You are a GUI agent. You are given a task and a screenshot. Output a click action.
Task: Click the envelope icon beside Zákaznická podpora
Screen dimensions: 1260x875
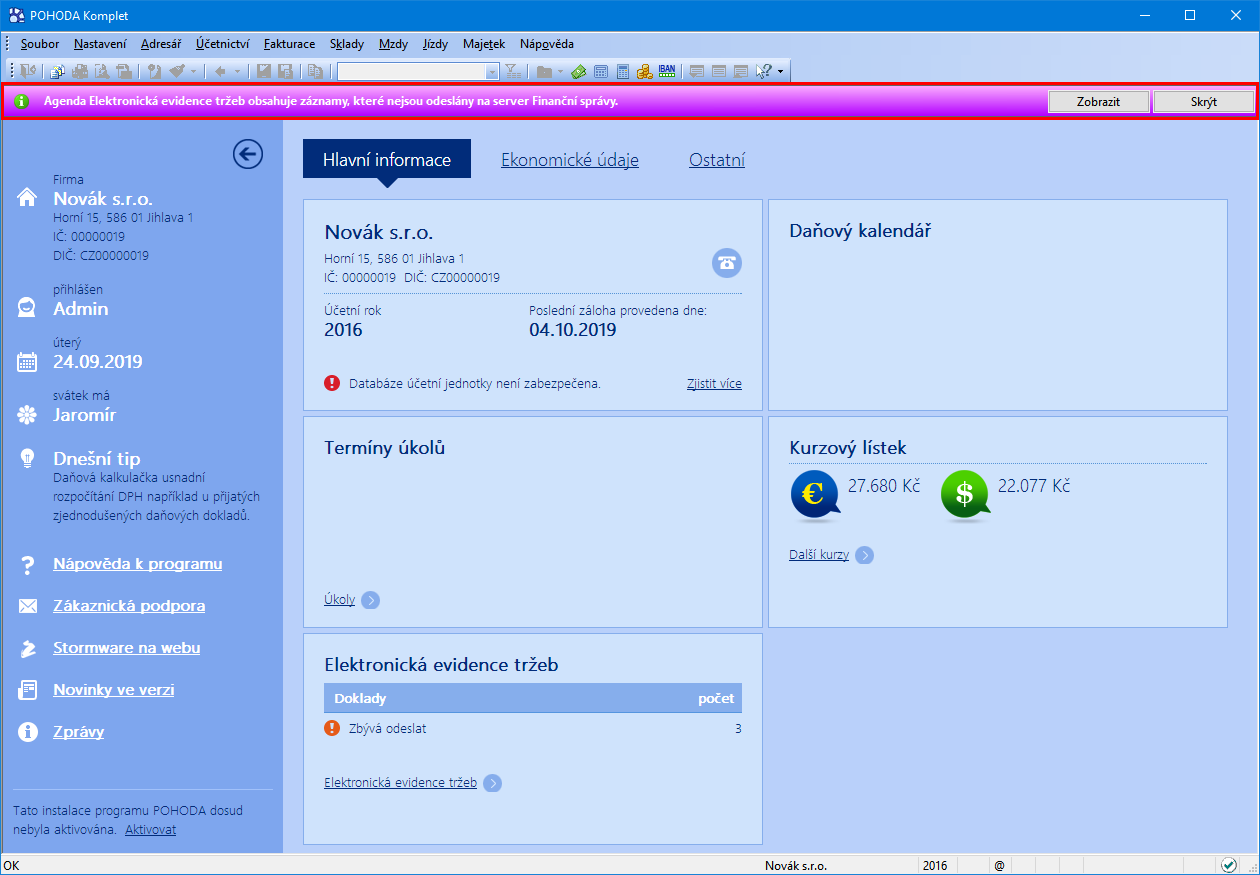(28, 606)
